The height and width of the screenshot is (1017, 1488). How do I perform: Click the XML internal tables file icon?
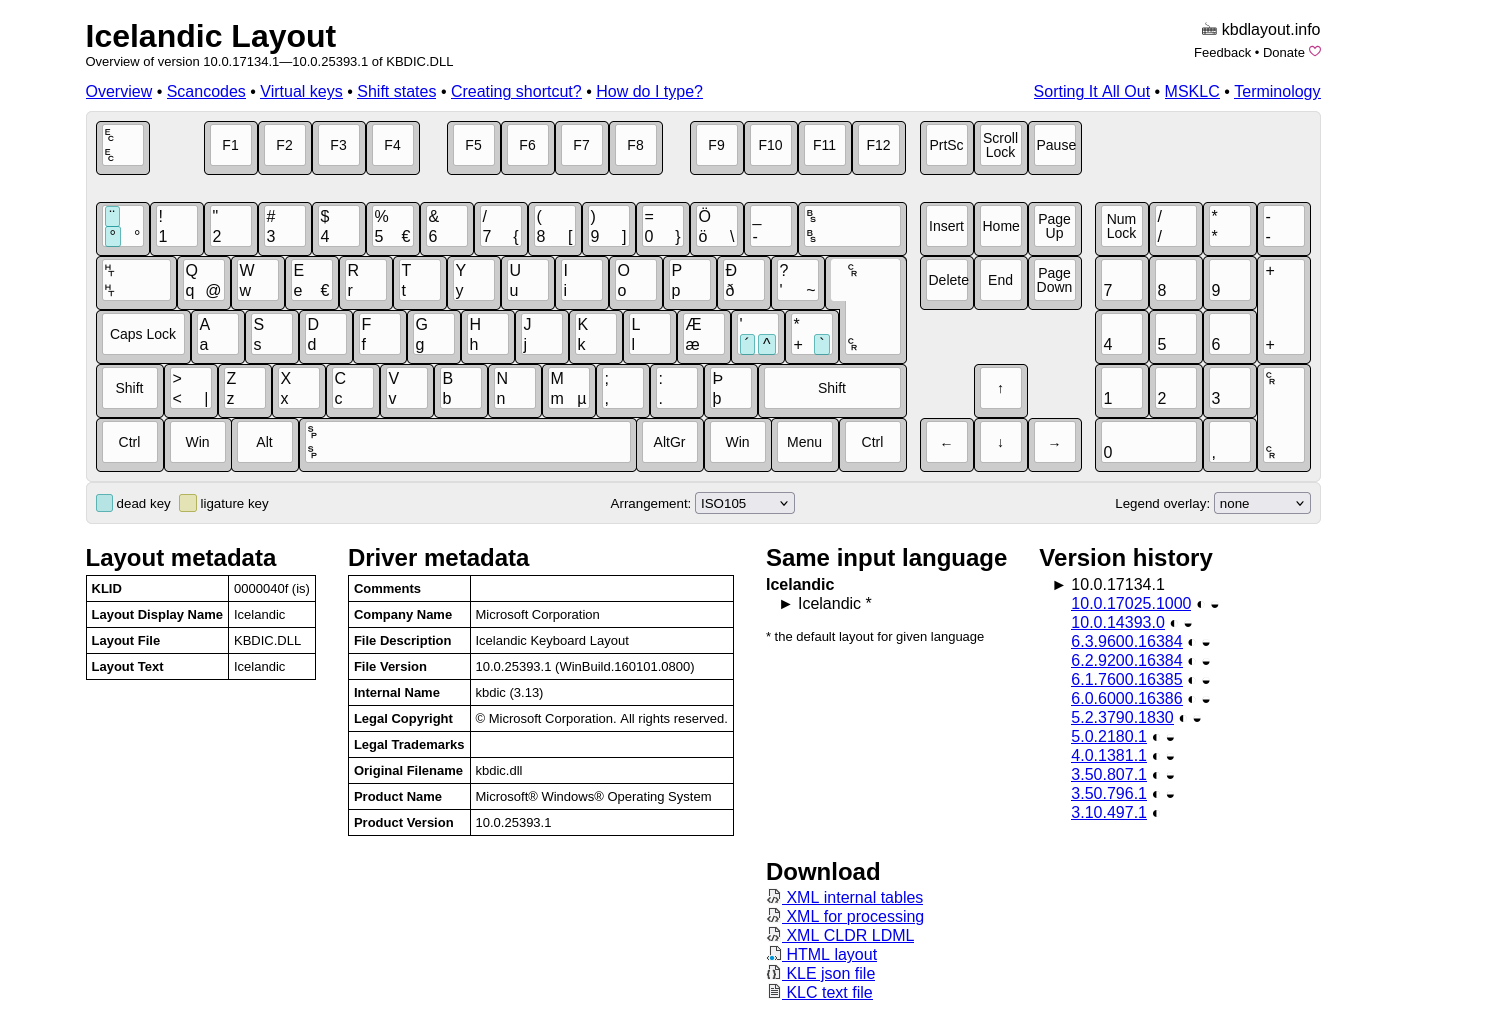point(774,897)
